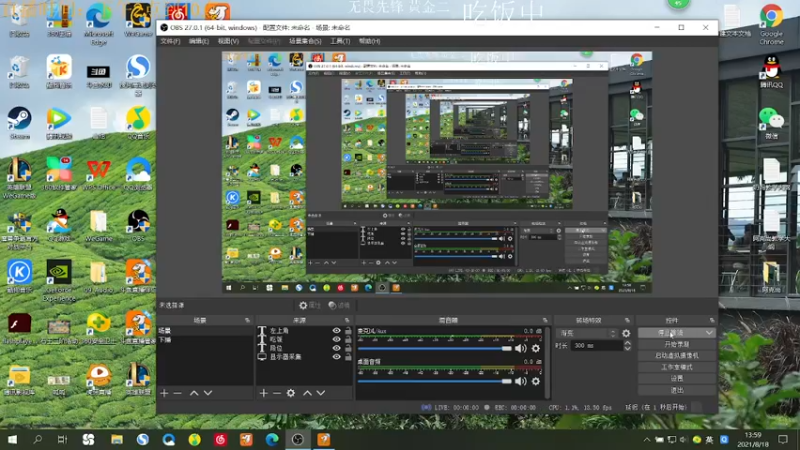Open source 属性 button above docks
This screenshot has height=450, width=800.
tap(310, 305)
